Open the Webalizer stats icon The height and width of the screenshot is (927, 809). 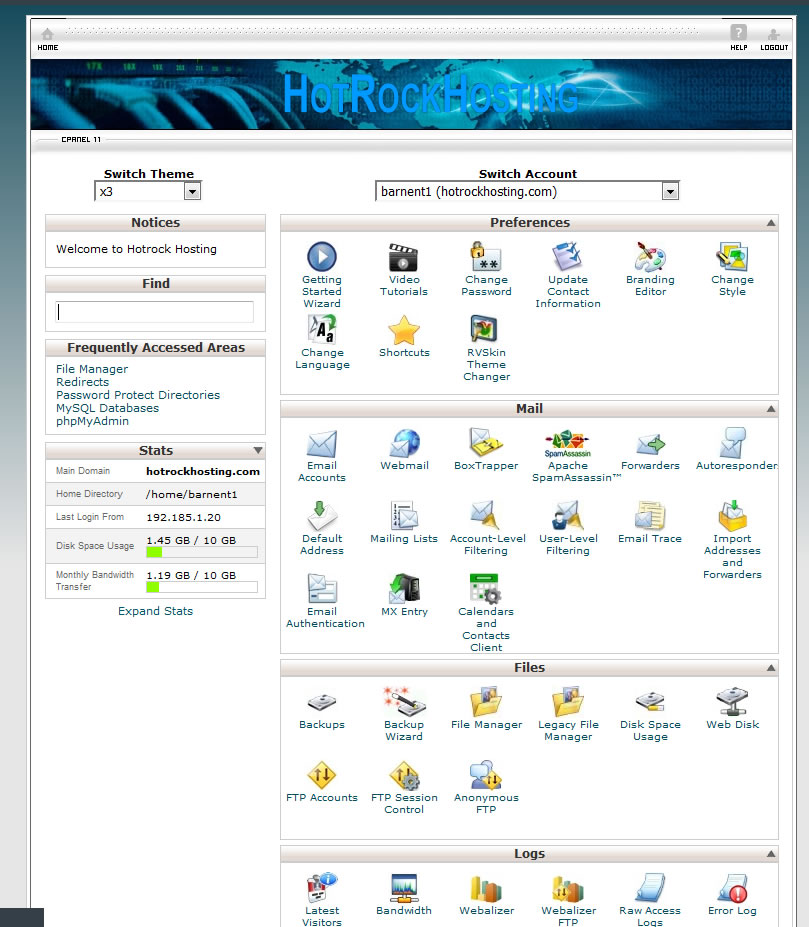(x=486, y=888)
